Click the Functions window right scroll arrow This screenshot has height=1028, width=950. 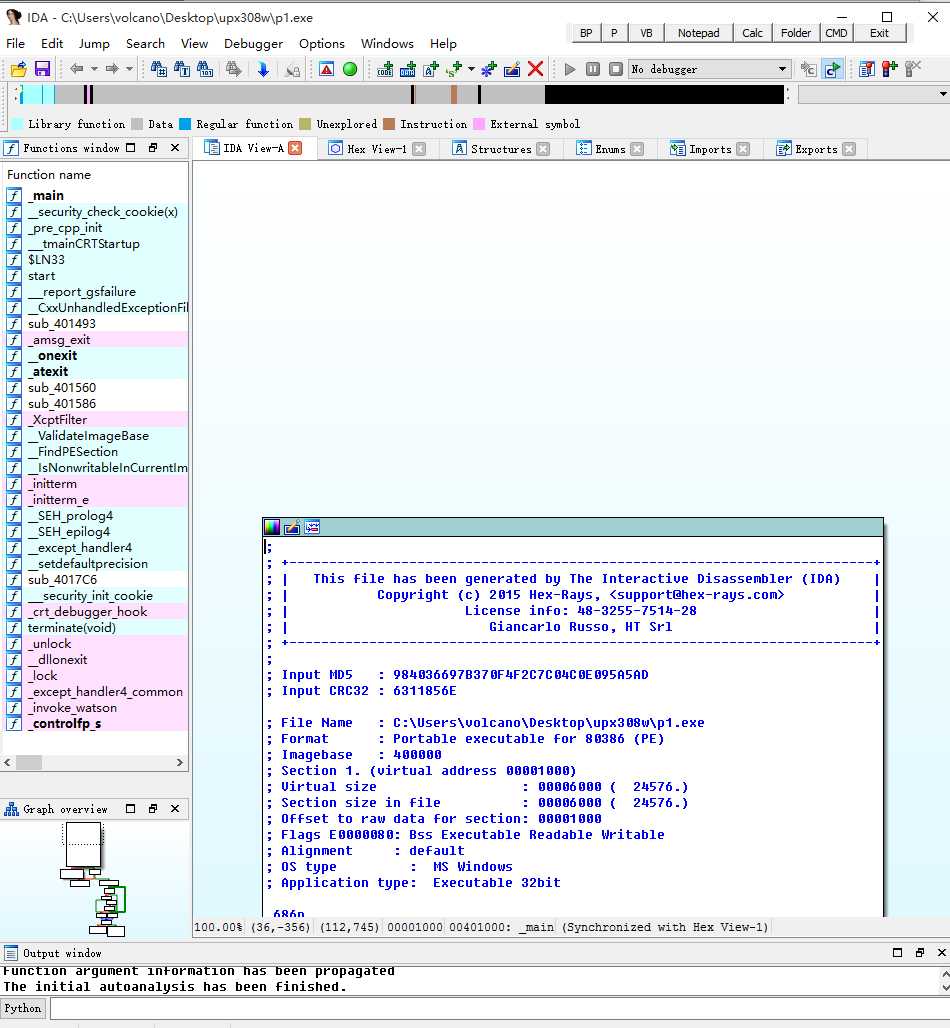180,762
